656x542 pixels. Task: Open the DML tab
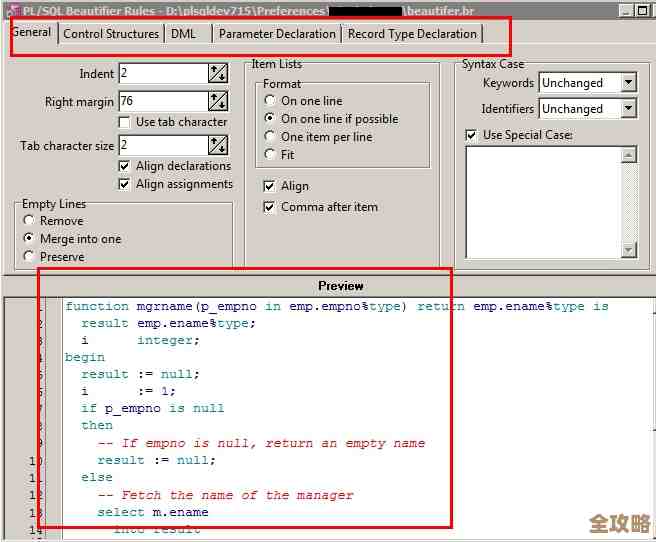(184, 34)
